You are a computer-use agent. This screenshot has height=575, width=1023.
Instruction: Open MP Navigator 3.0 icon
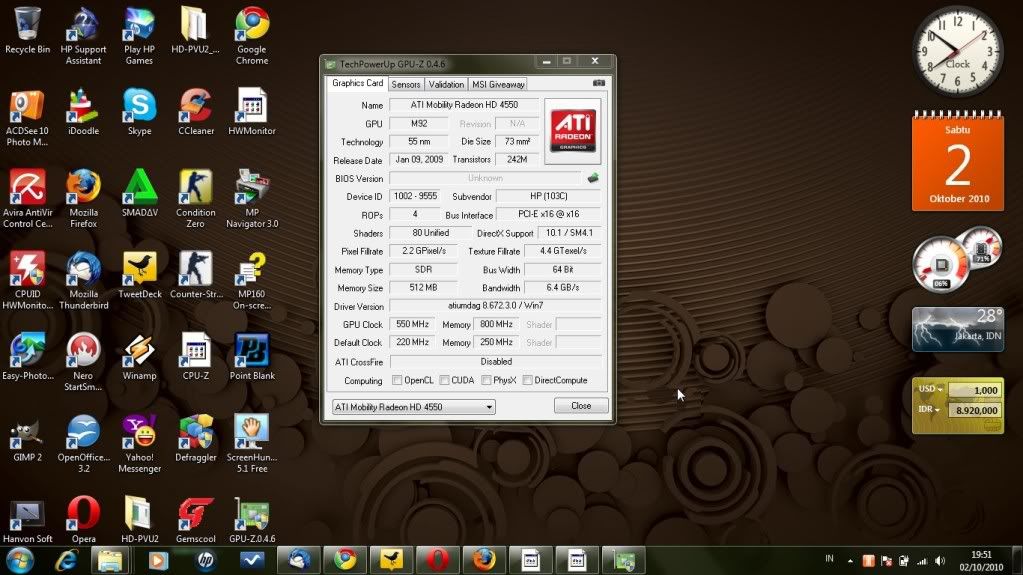coord(252,199)
